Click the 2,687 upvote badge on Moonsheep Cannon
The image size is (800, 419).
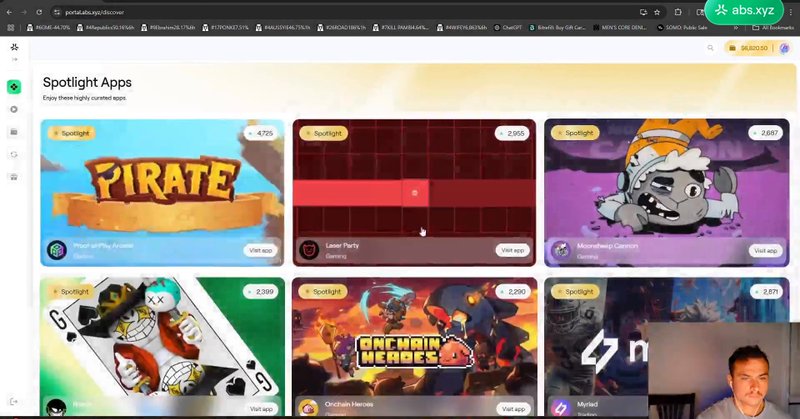[x=765, y=133]
